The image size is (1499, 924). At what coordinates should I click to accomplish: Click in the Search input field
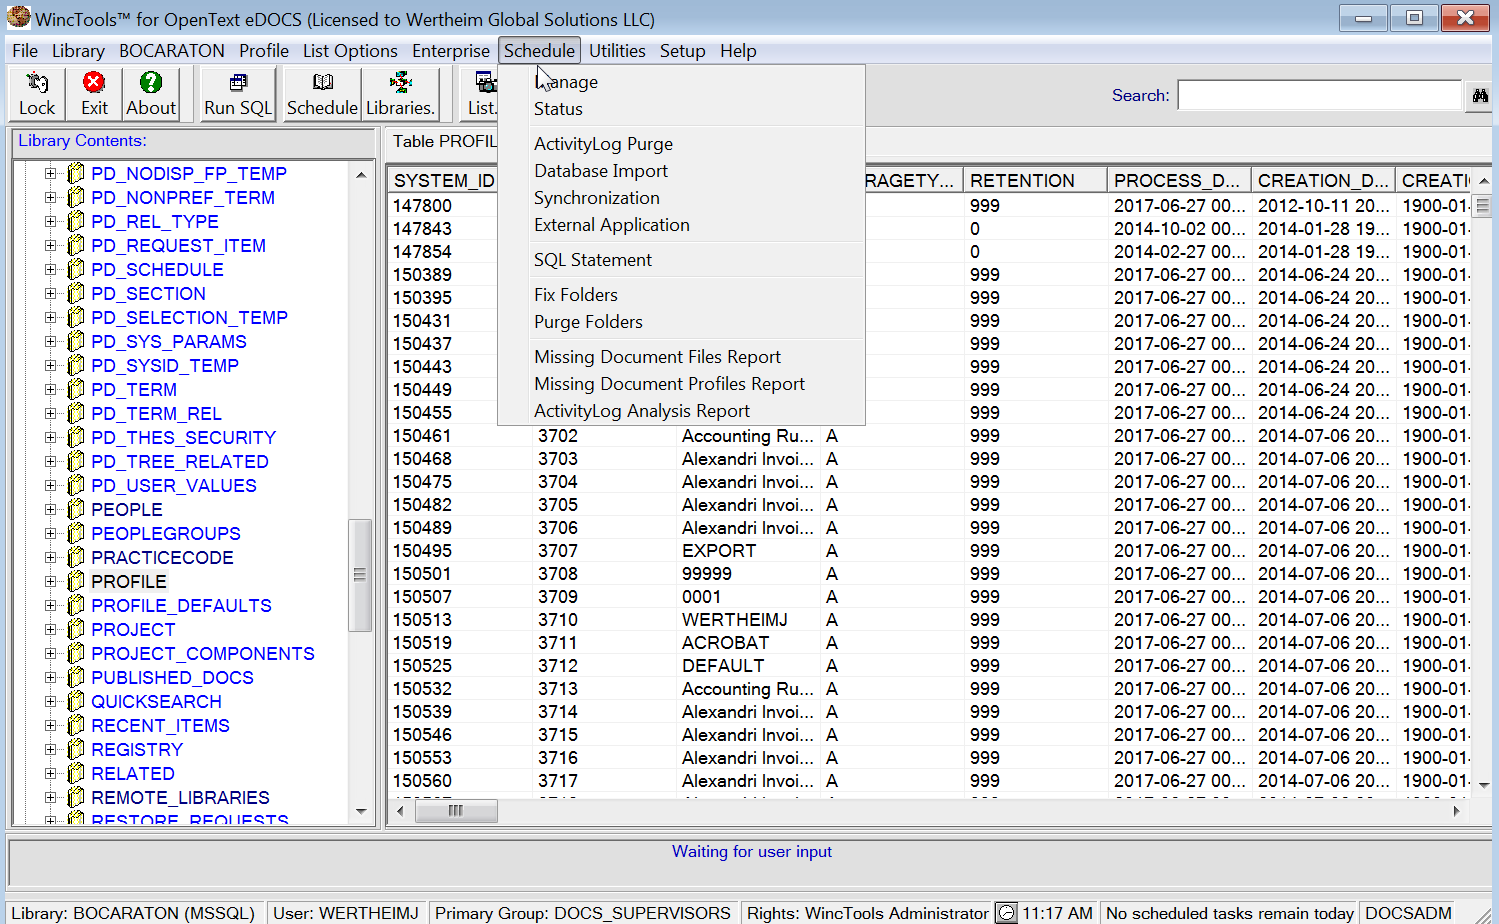pyautogui.click(x=1319, y=96)
